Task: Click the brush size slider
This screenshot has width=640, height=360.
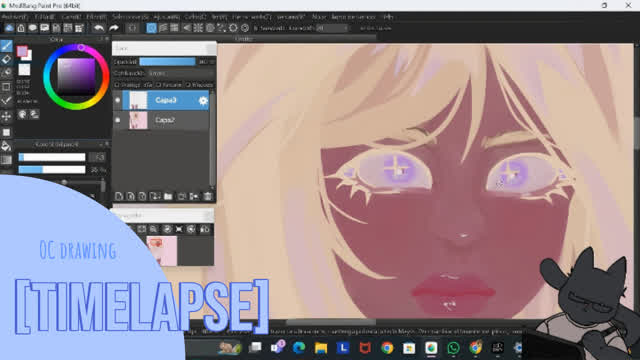Action: (52, 157)
